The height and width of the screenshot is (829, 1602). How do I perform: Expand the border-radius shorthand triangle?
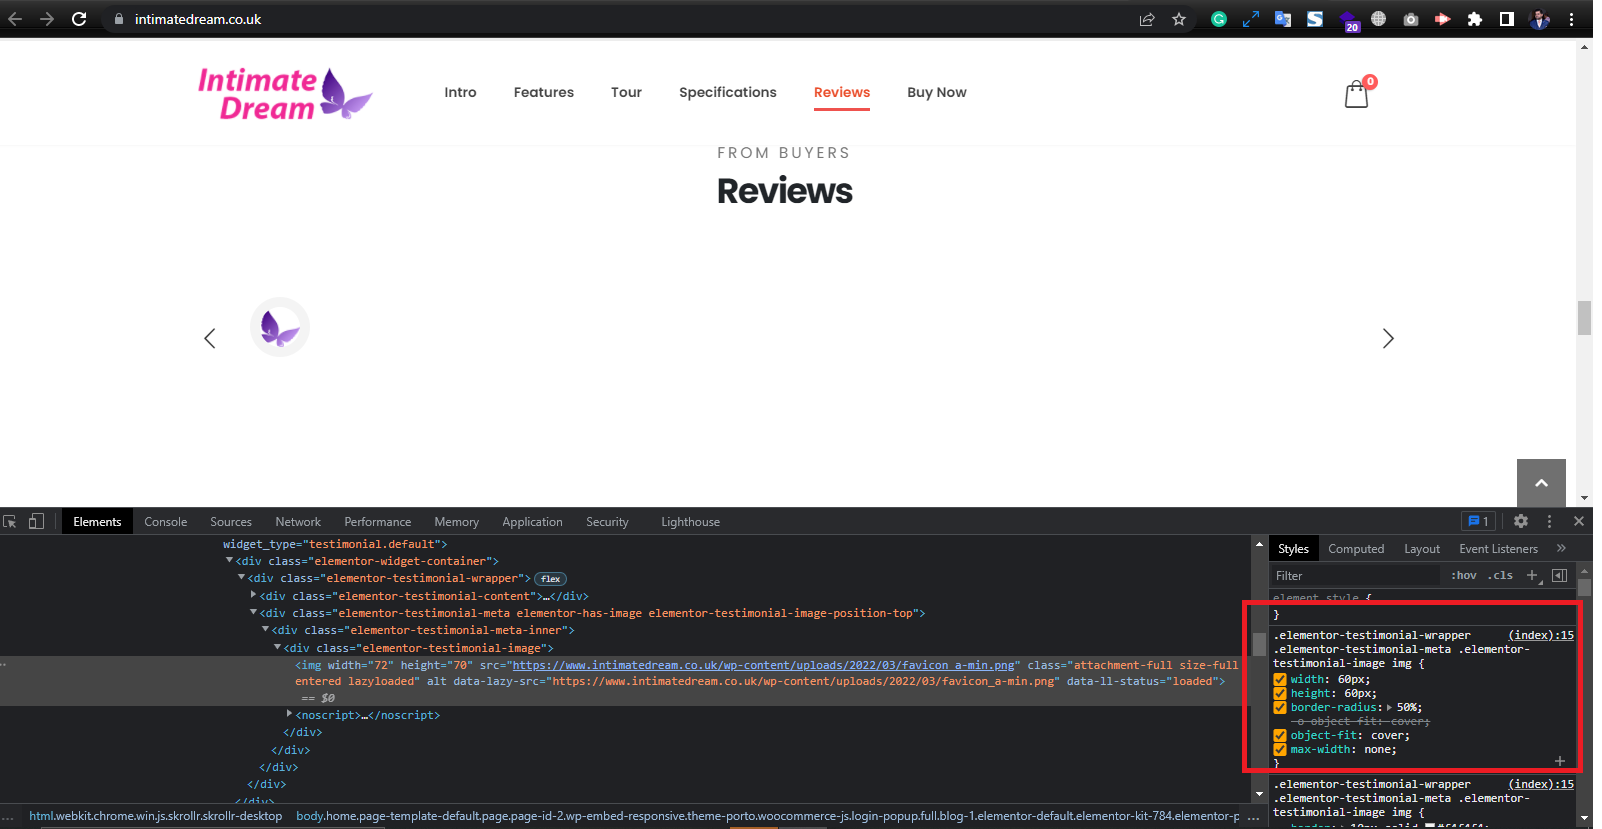[x=1389, y=707]
